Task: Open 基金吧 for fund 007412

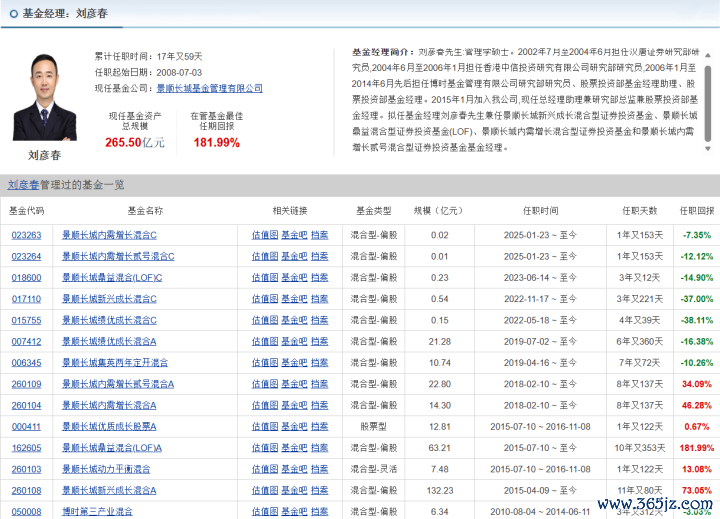Action: click(x=294, y=342)
